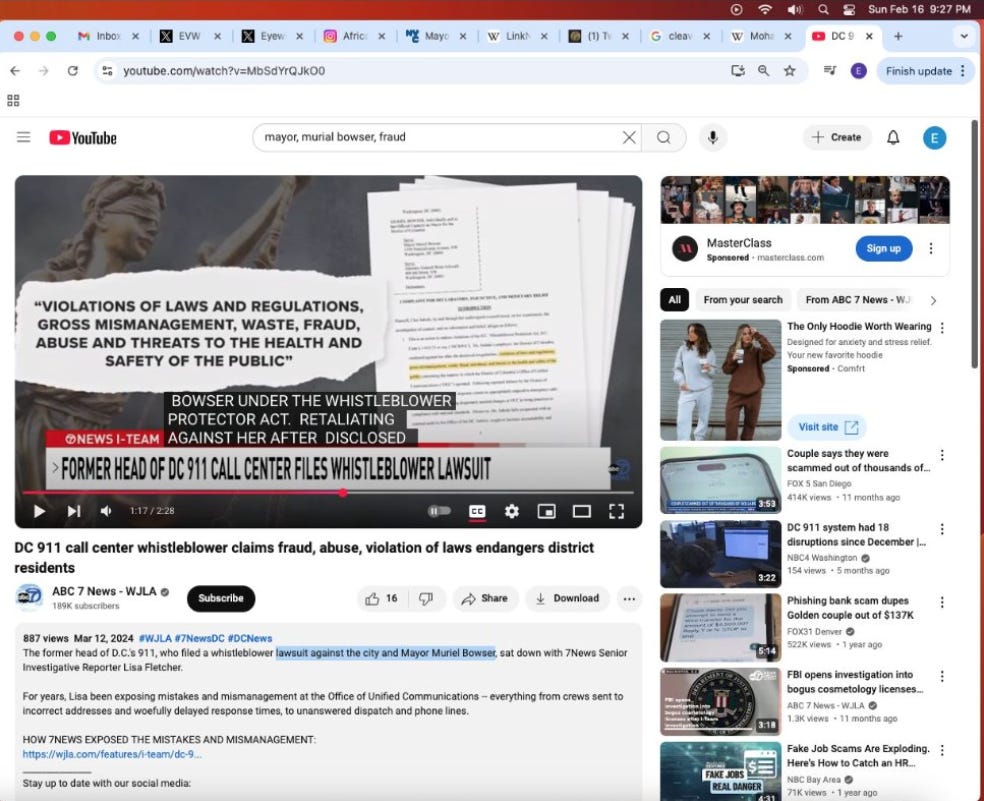Open options for Only Hoodie ad
Screen dimensions: 984x801
(942, 328)
